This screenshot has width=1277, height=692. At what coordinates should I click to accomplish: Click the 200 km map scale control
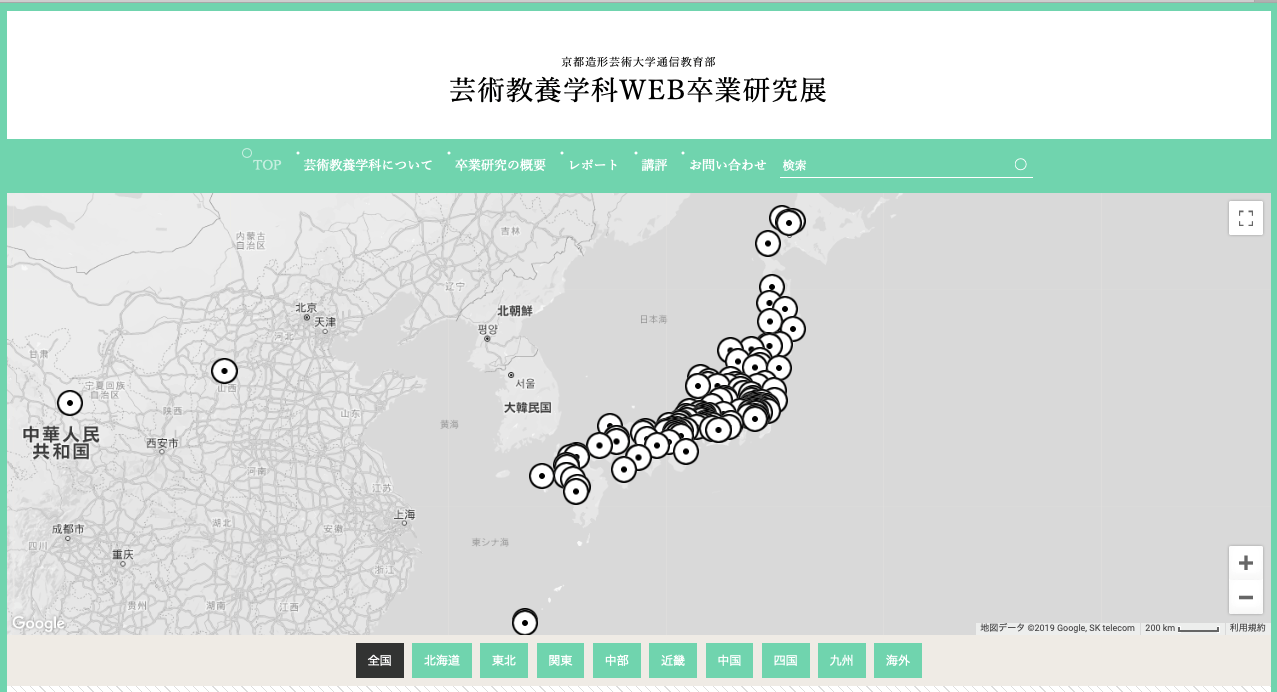click(x=1182, y=628)
